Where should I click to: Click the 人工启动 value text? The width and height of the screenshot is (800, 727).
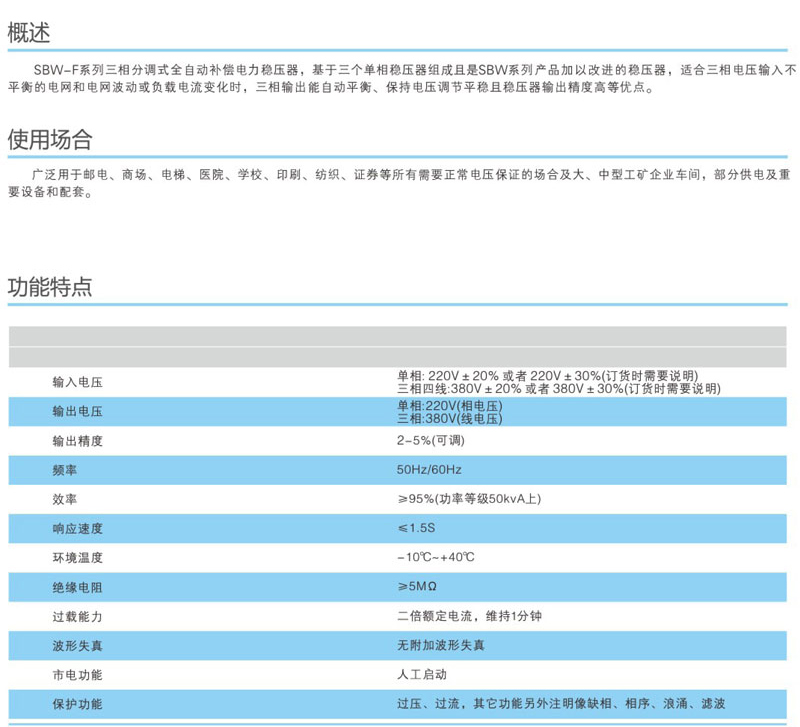coord(422,675)
